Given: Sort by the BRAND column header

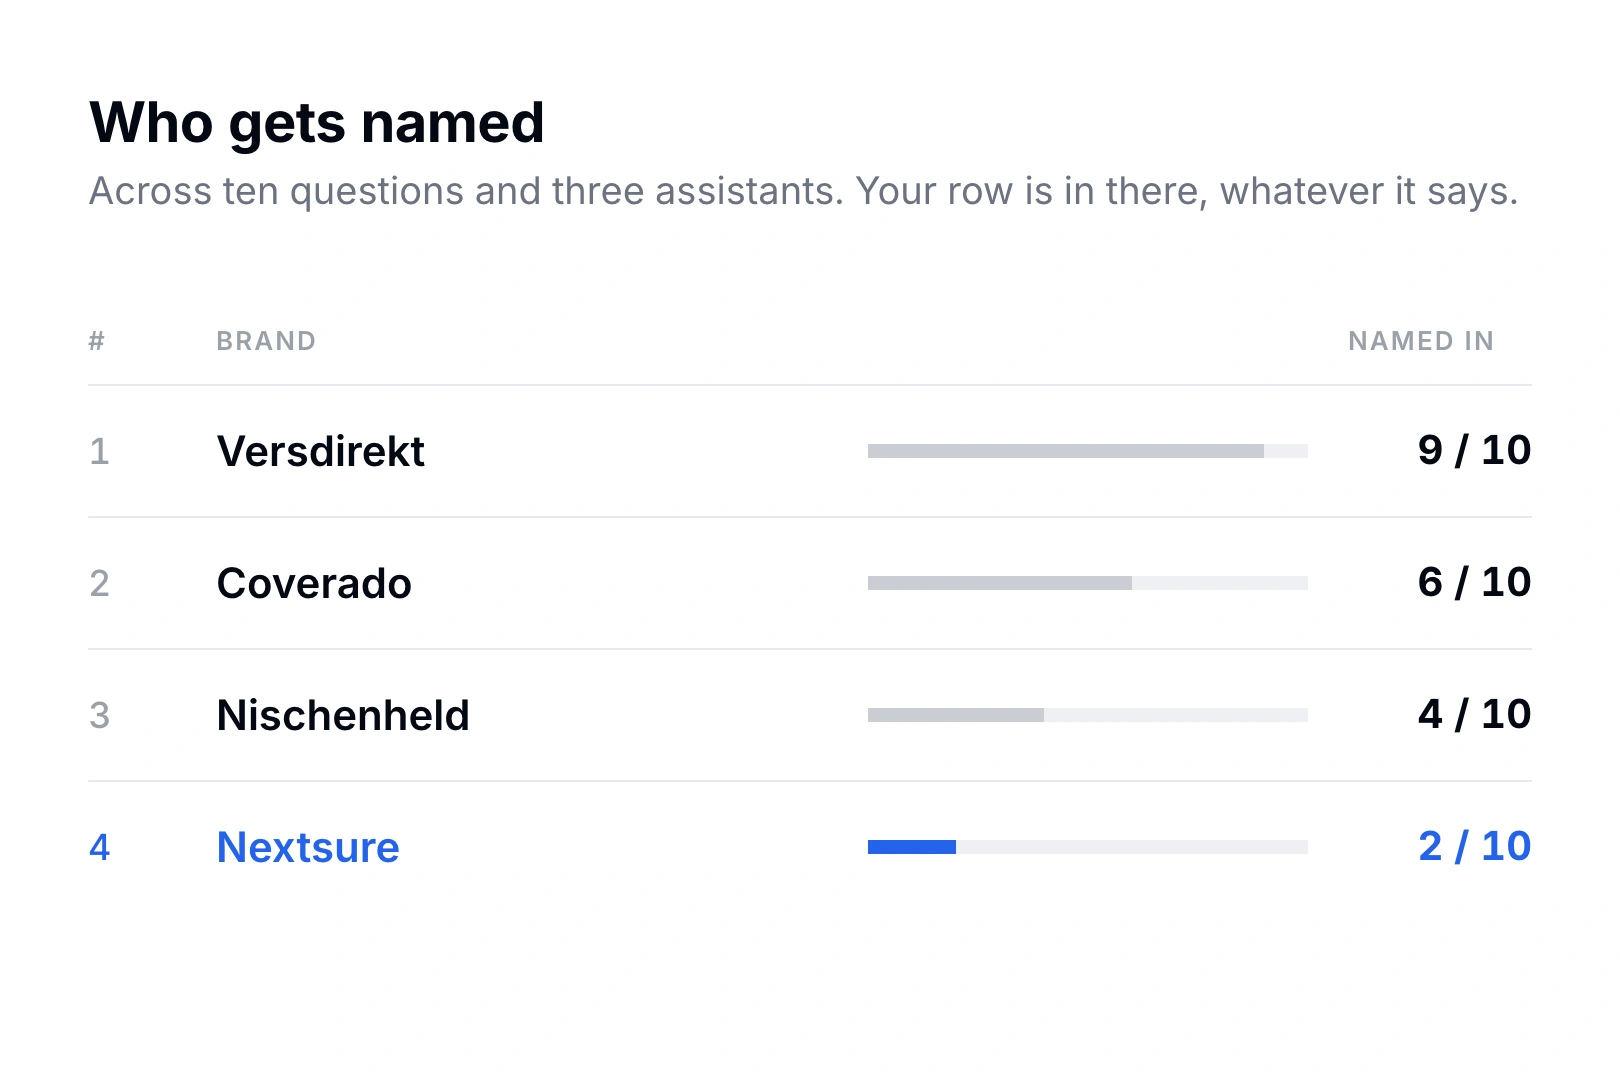Looking at the screenshot, I should [266, 341].
